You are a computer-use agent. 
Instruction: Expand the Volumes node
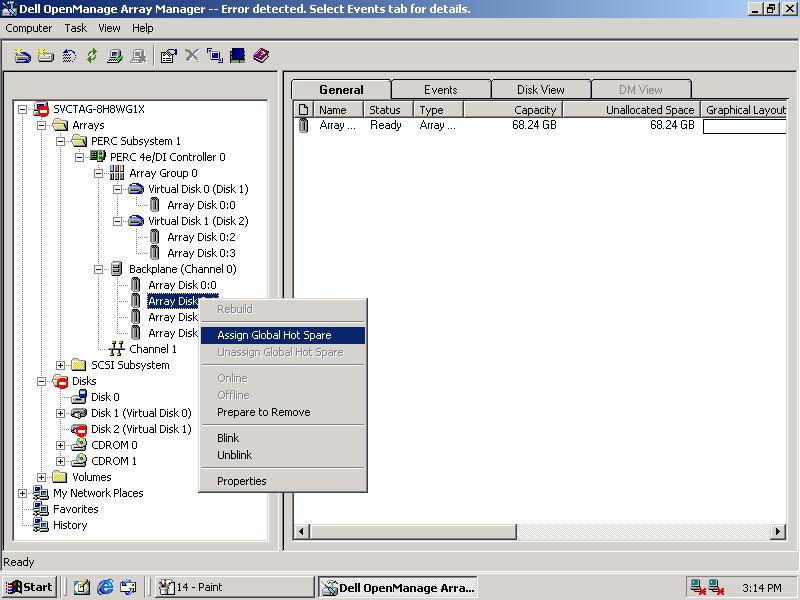41,477
